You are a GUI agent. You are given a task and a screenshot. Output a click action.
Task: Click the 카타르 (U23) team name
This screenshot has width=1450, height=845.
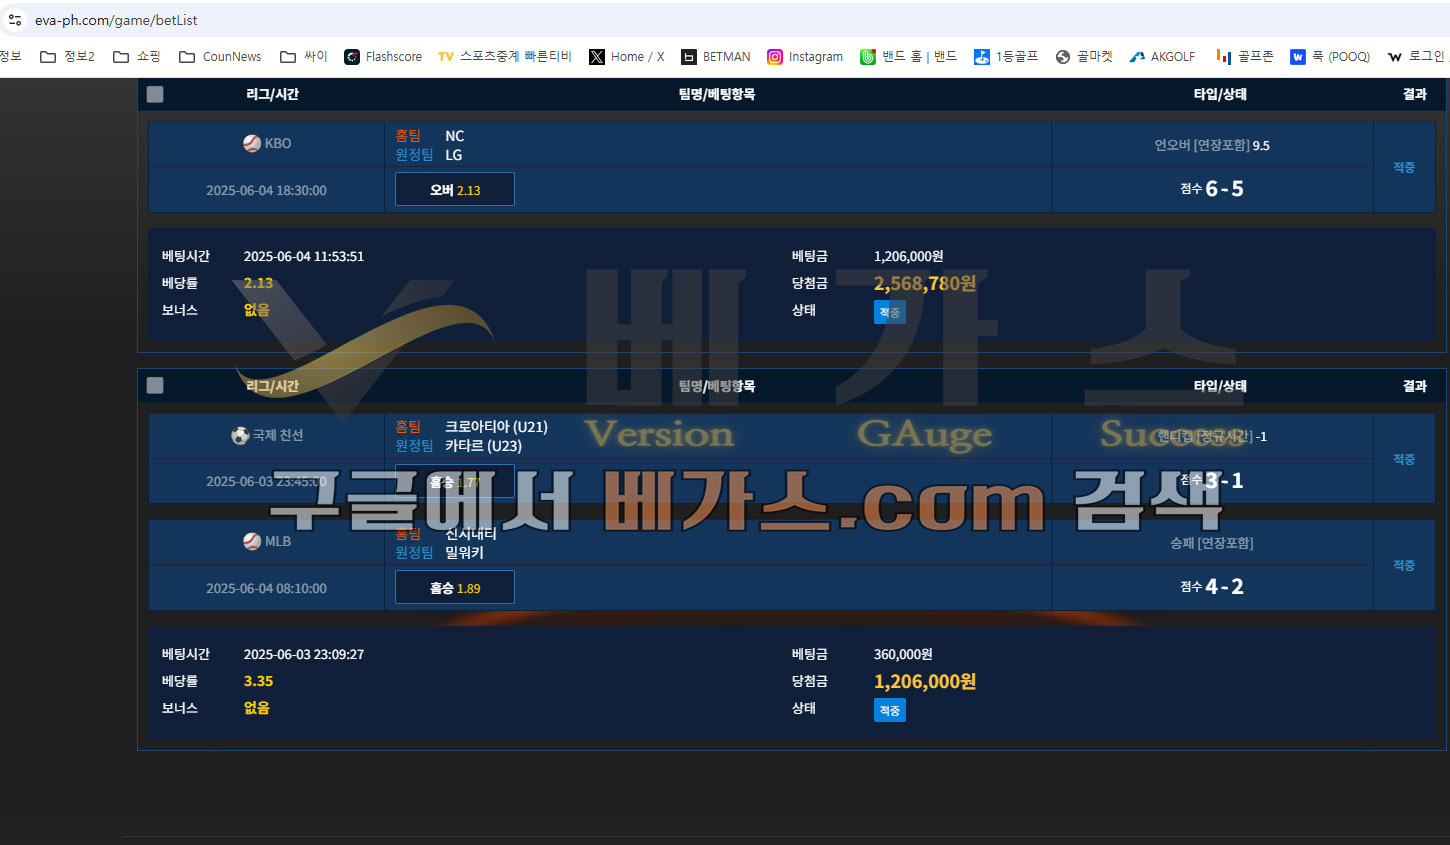483,446
